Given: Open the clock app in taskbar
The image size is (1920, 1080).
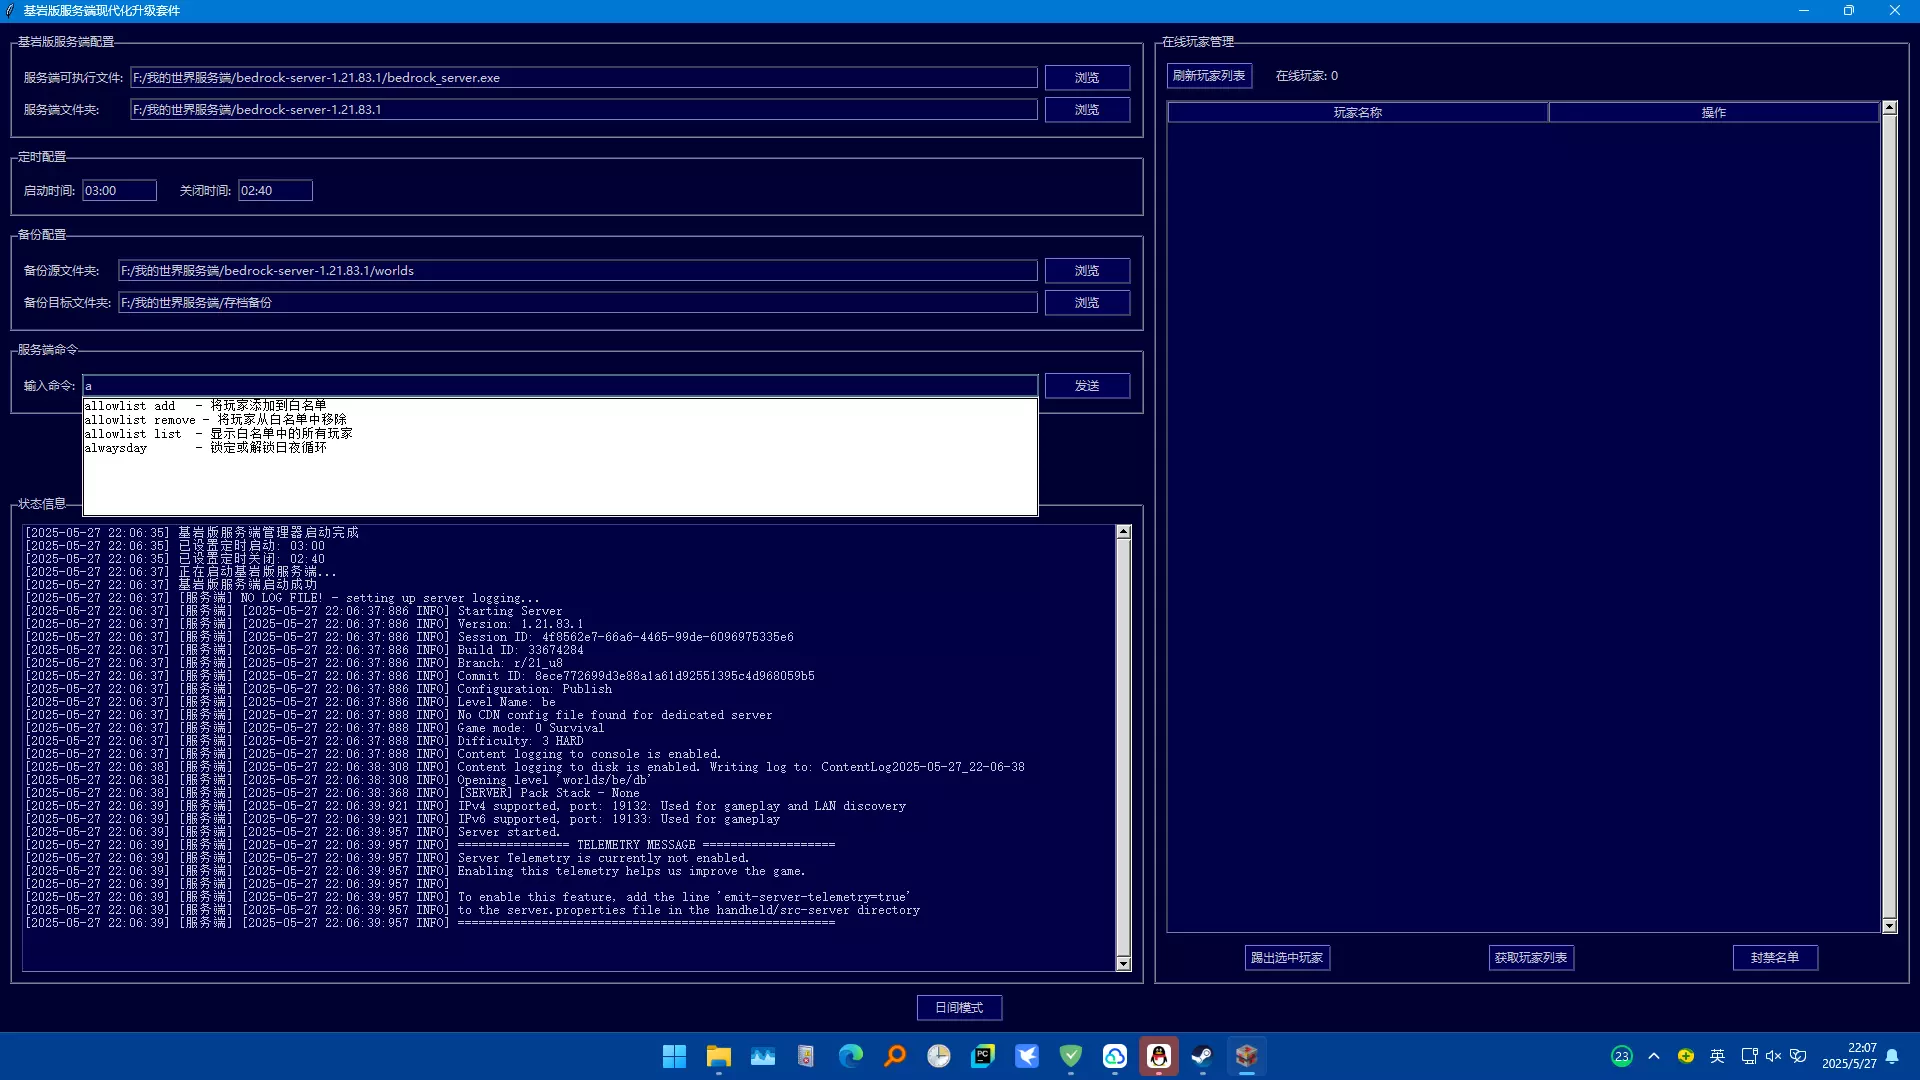Looking at the screenshot, I should tap(938, 1056).
